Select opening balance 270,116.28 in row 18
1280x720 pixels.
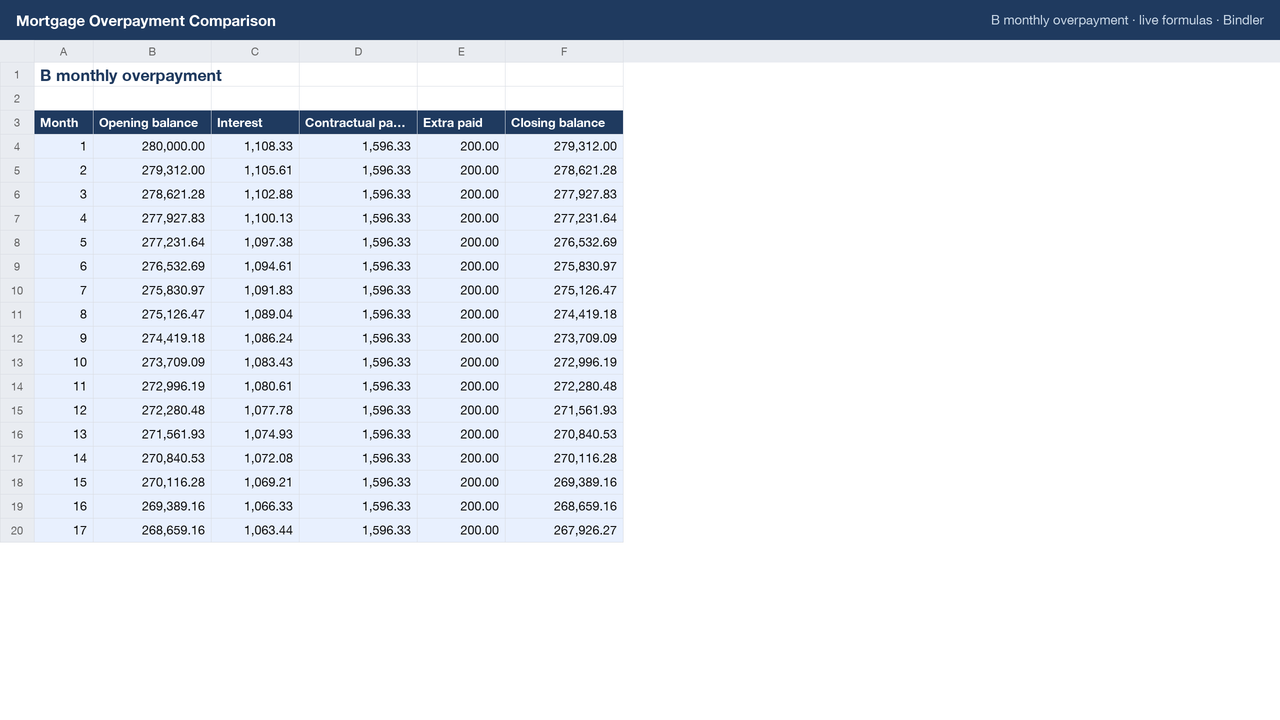152,483
